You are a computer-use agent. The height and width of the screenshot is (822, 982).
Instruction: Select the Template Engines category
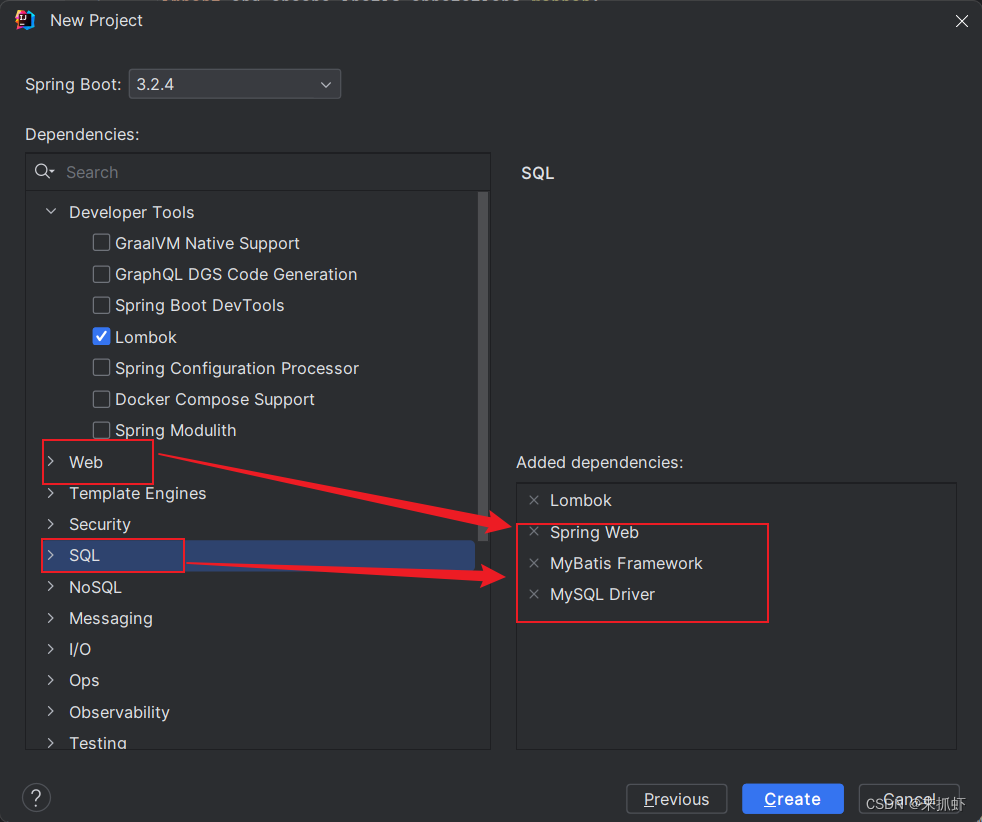point(138,493)
